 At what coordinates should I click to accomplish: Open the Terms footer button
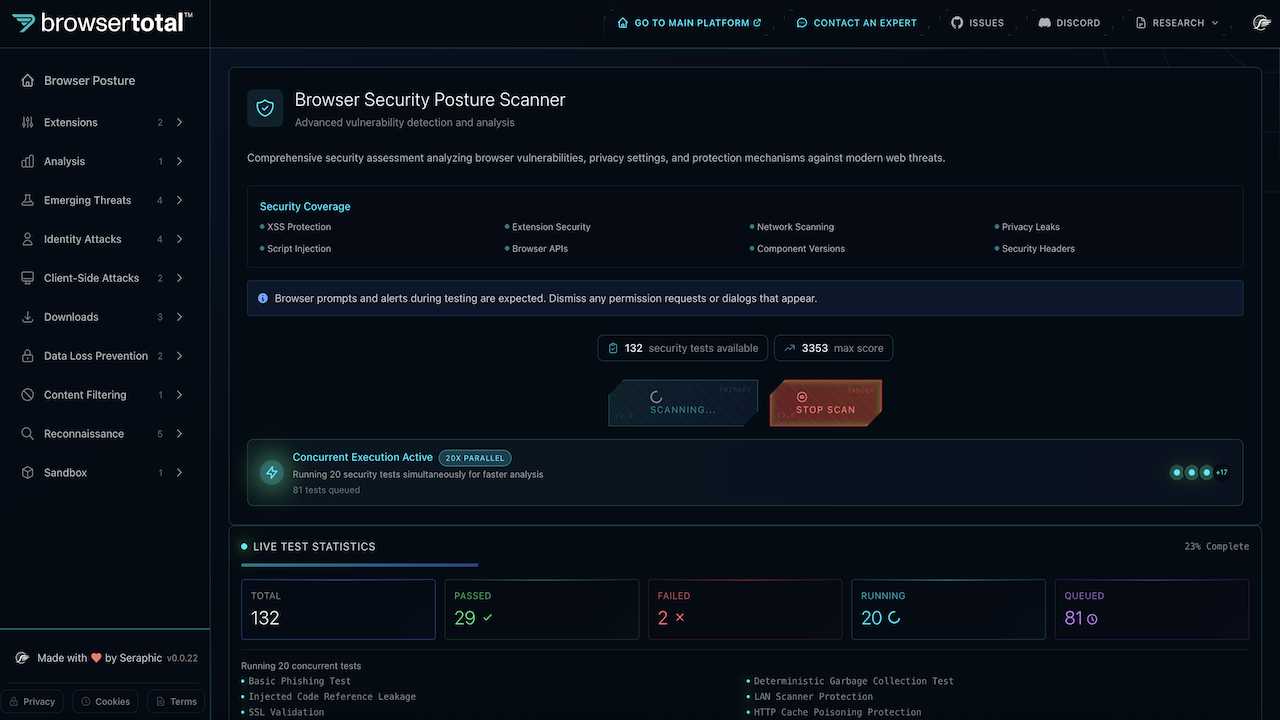coord(176,701)
